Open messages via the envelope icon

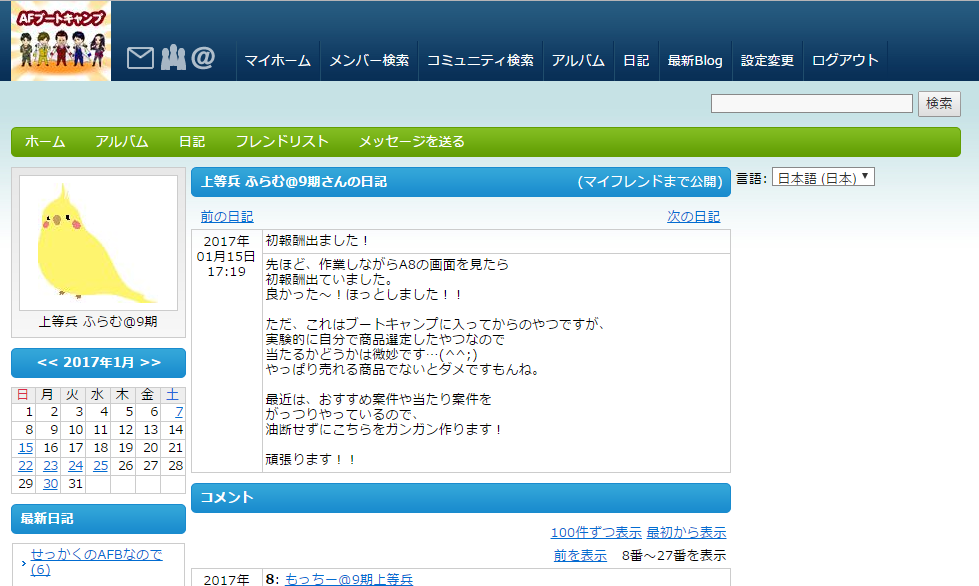tap(140, 59)
